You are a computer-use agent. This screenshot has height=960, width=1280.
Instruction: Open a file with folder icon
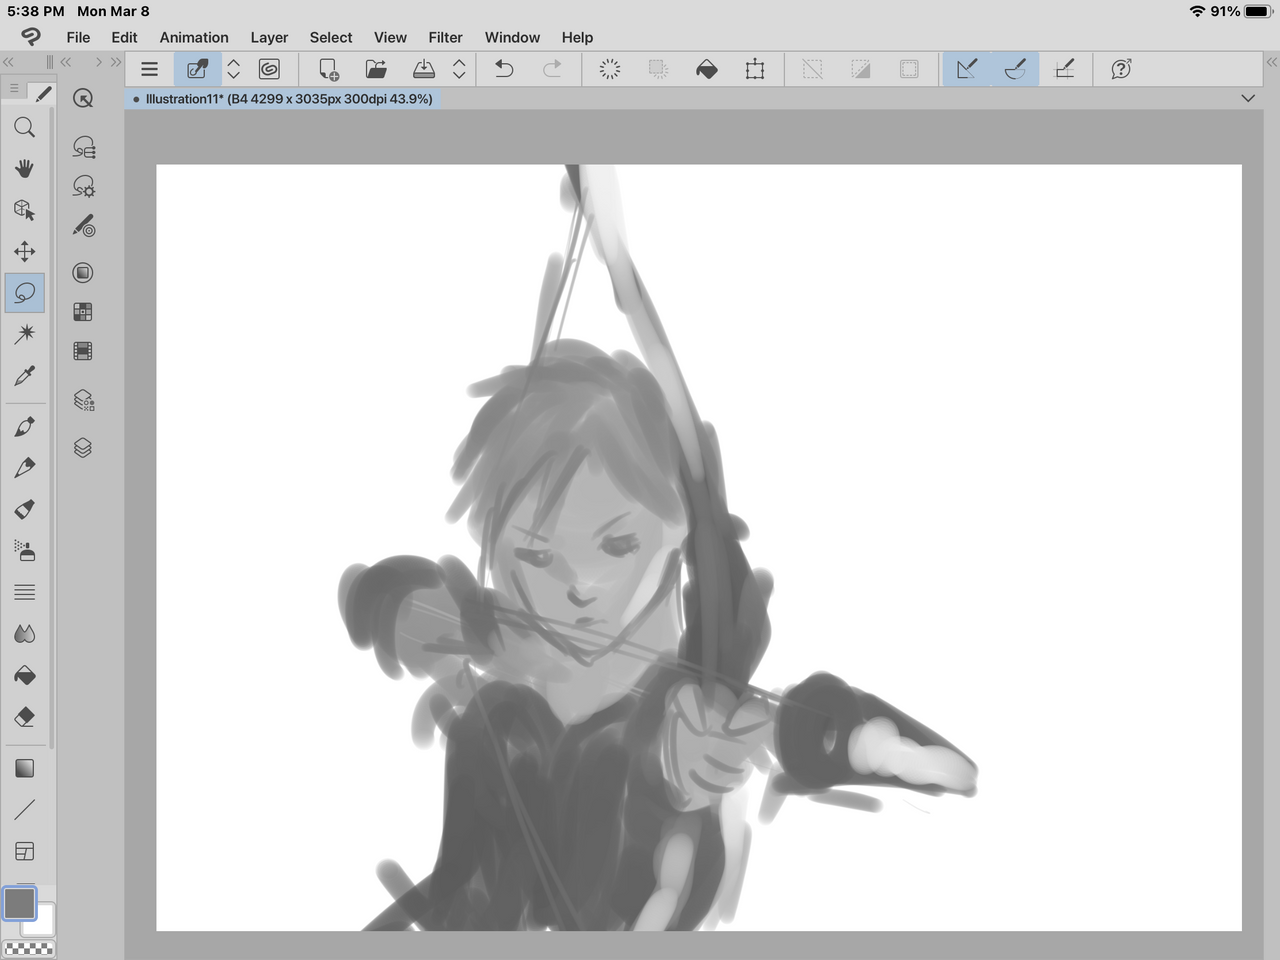(x=376, y=69)
